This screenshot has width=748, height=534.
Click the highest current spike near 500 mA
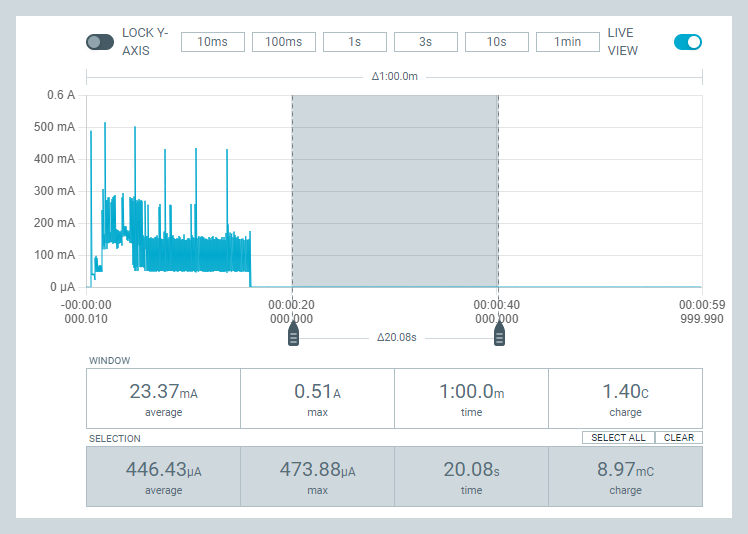pos(105,125)
